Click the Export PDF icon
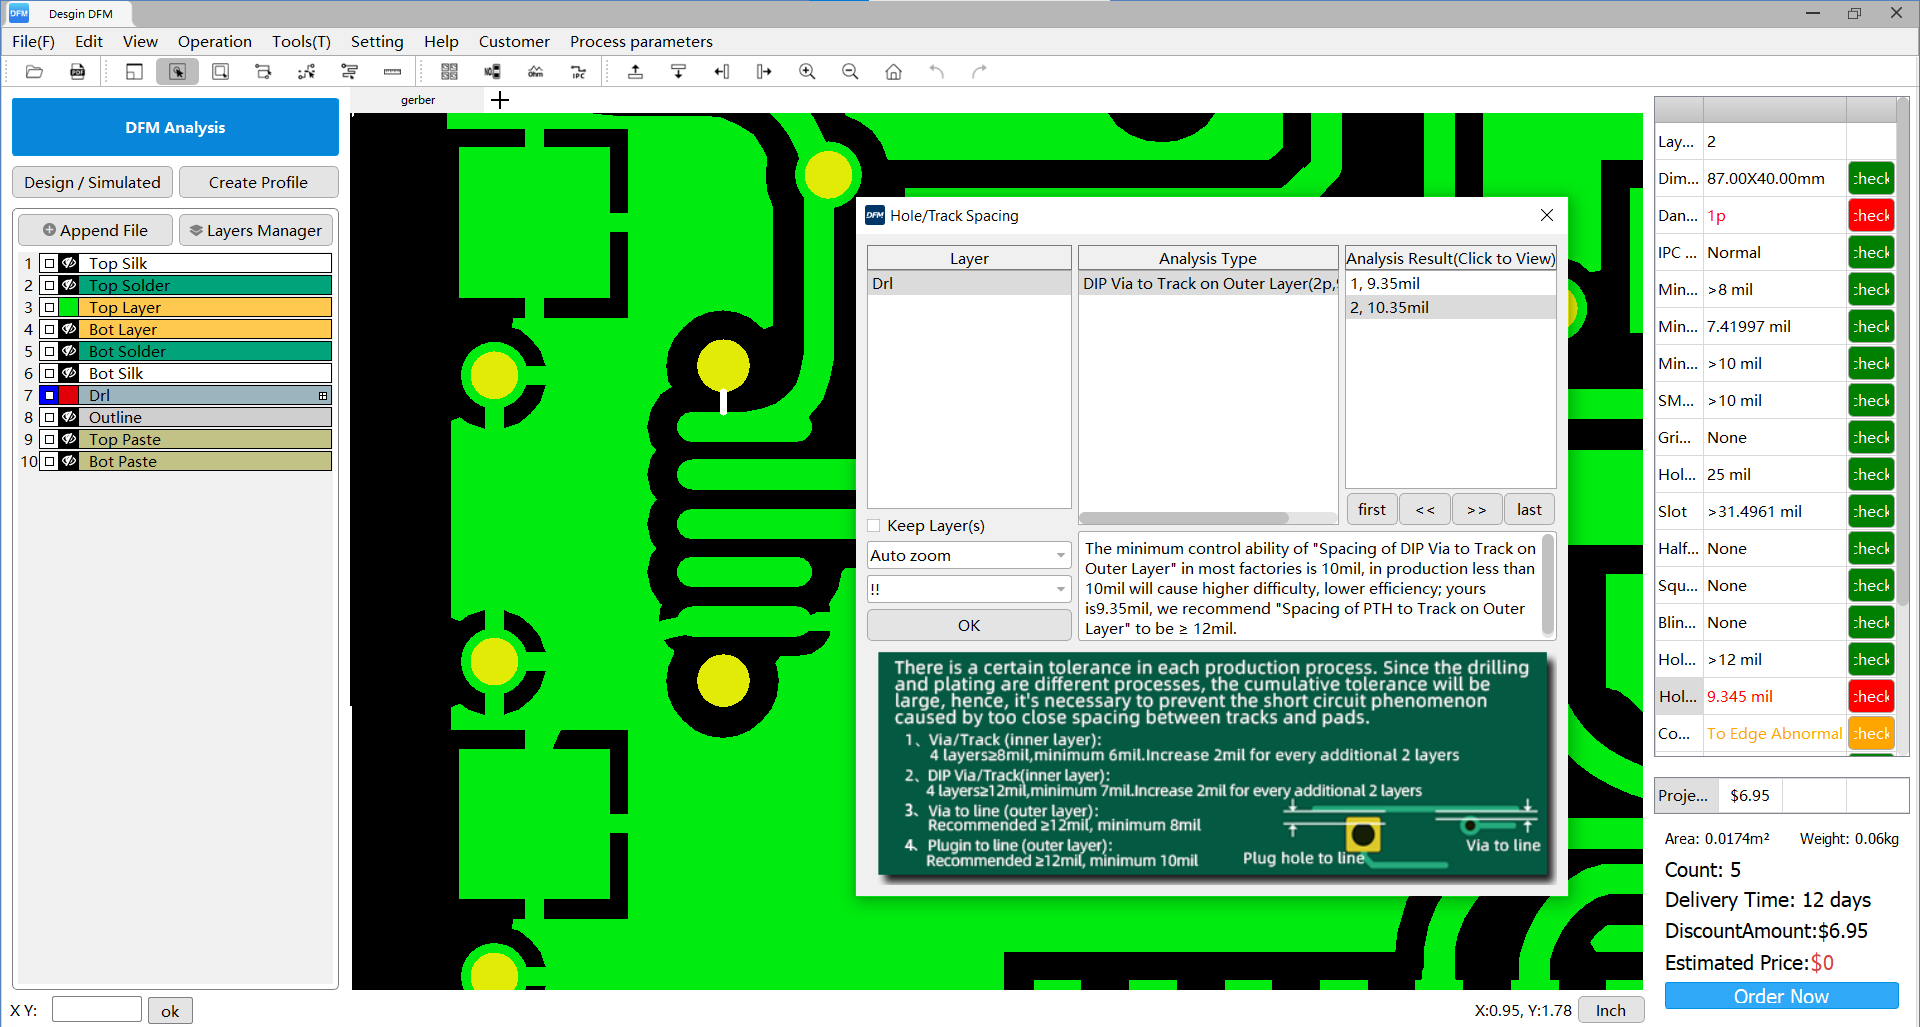 (x=77, y=71)
